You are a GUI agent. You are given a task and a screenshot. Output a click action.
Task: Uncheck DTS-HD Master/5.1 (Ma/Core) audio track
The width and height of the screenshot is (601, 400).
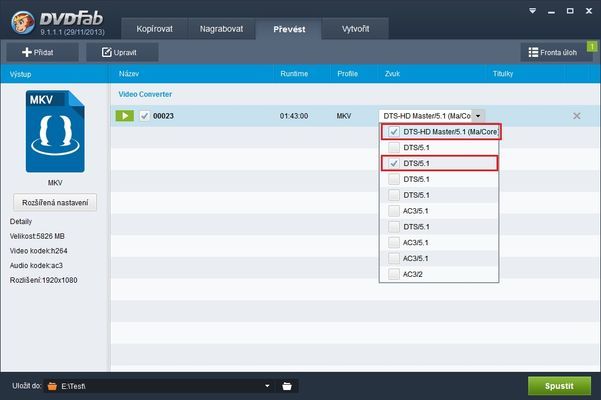point(394,132)
